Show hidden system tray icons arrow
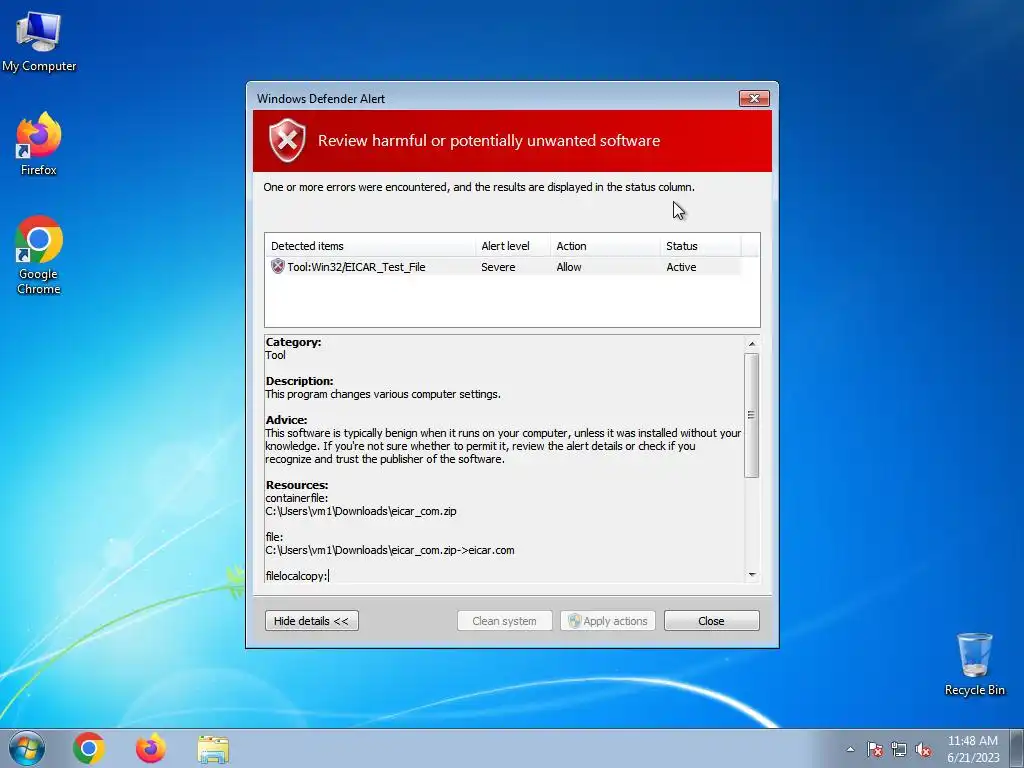 click(850, 749)
